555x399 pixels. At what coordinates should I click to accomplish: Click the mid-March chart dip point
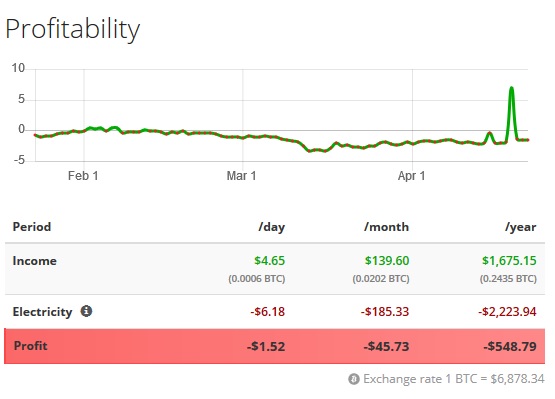(309, 151)
